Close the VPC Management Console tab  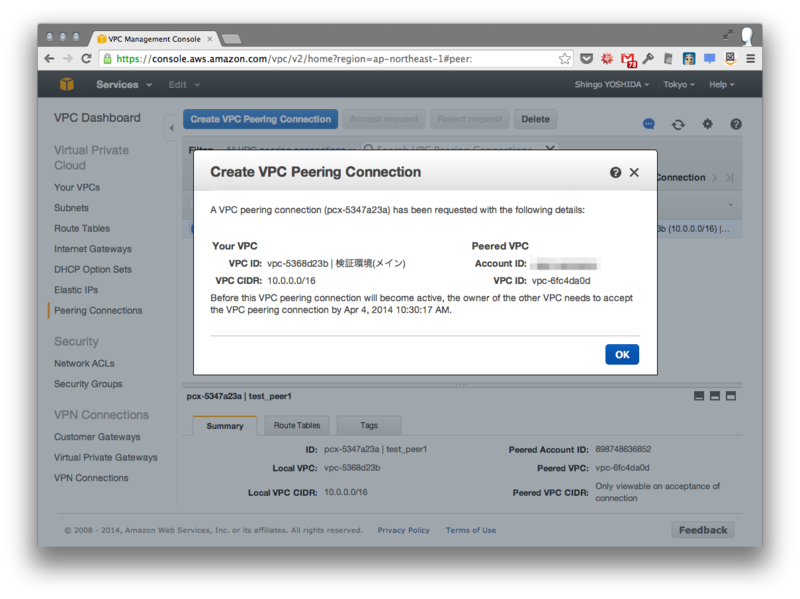(210, 39)
